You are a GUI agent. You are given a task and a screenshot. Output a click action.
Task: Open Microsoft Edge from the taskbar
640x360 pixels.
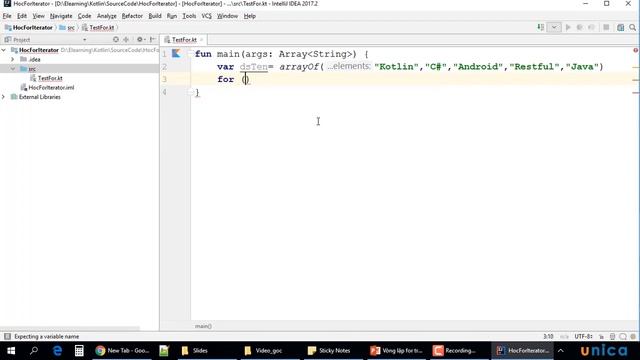[57, 351]
